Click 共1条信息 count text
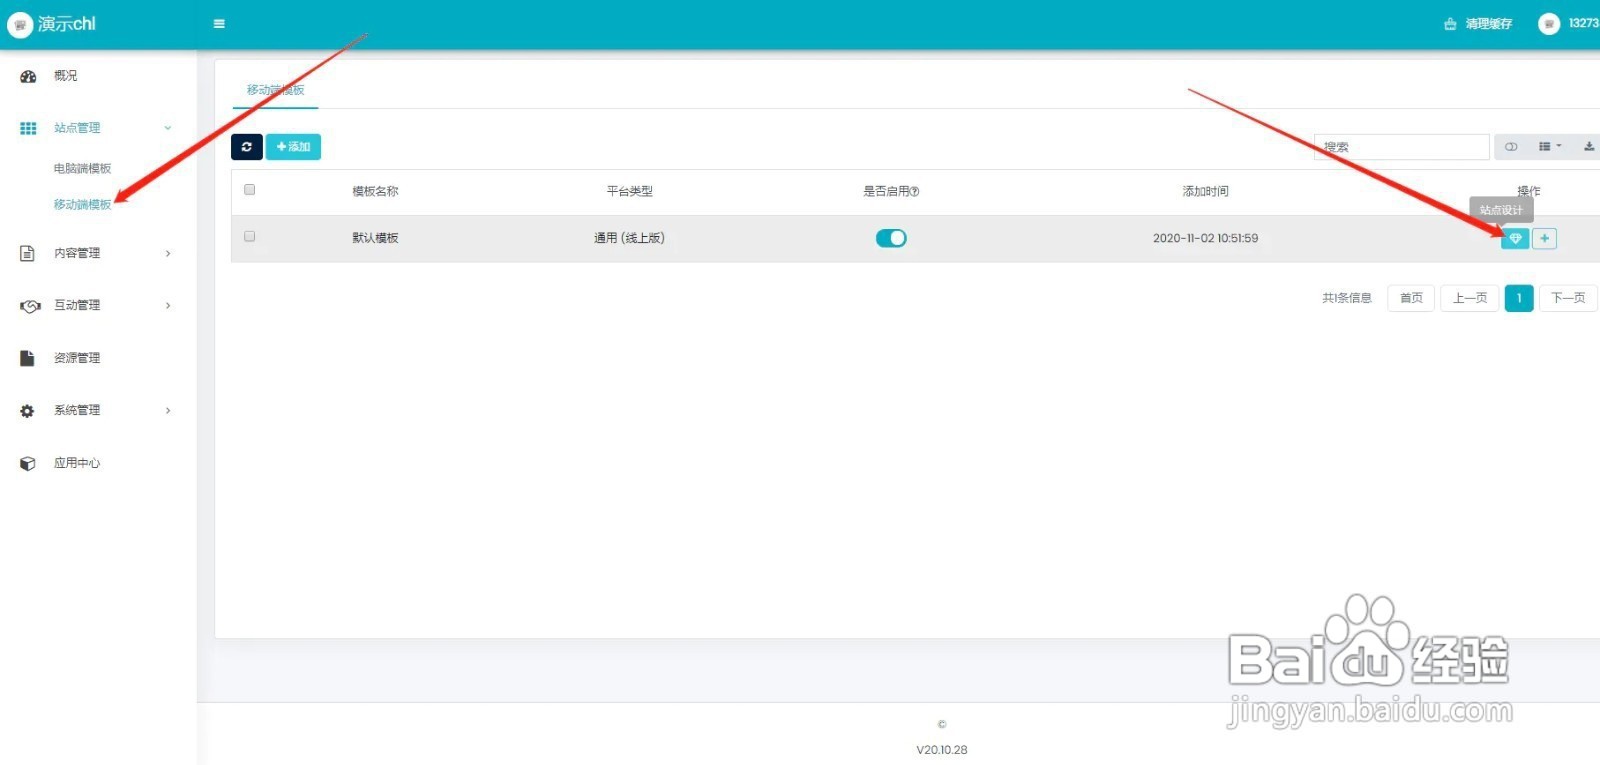 [x=1347, y=298]
